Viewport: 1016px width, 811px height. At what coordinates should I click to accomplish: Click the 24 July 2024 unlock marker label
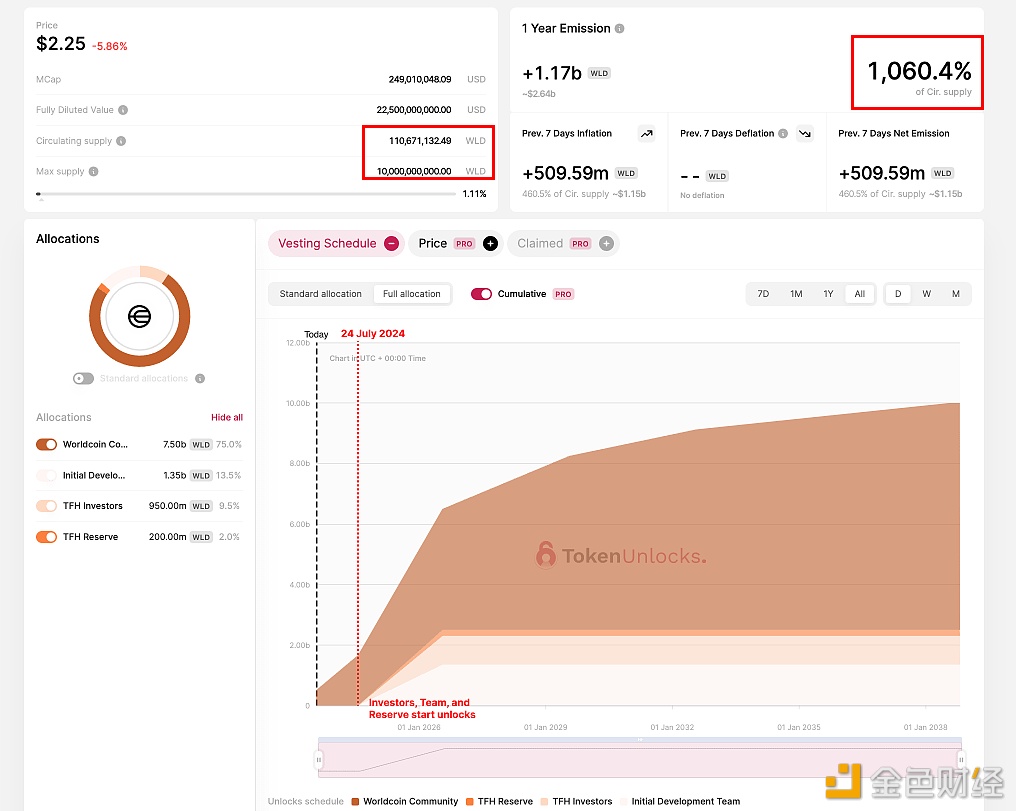(373, 334)
